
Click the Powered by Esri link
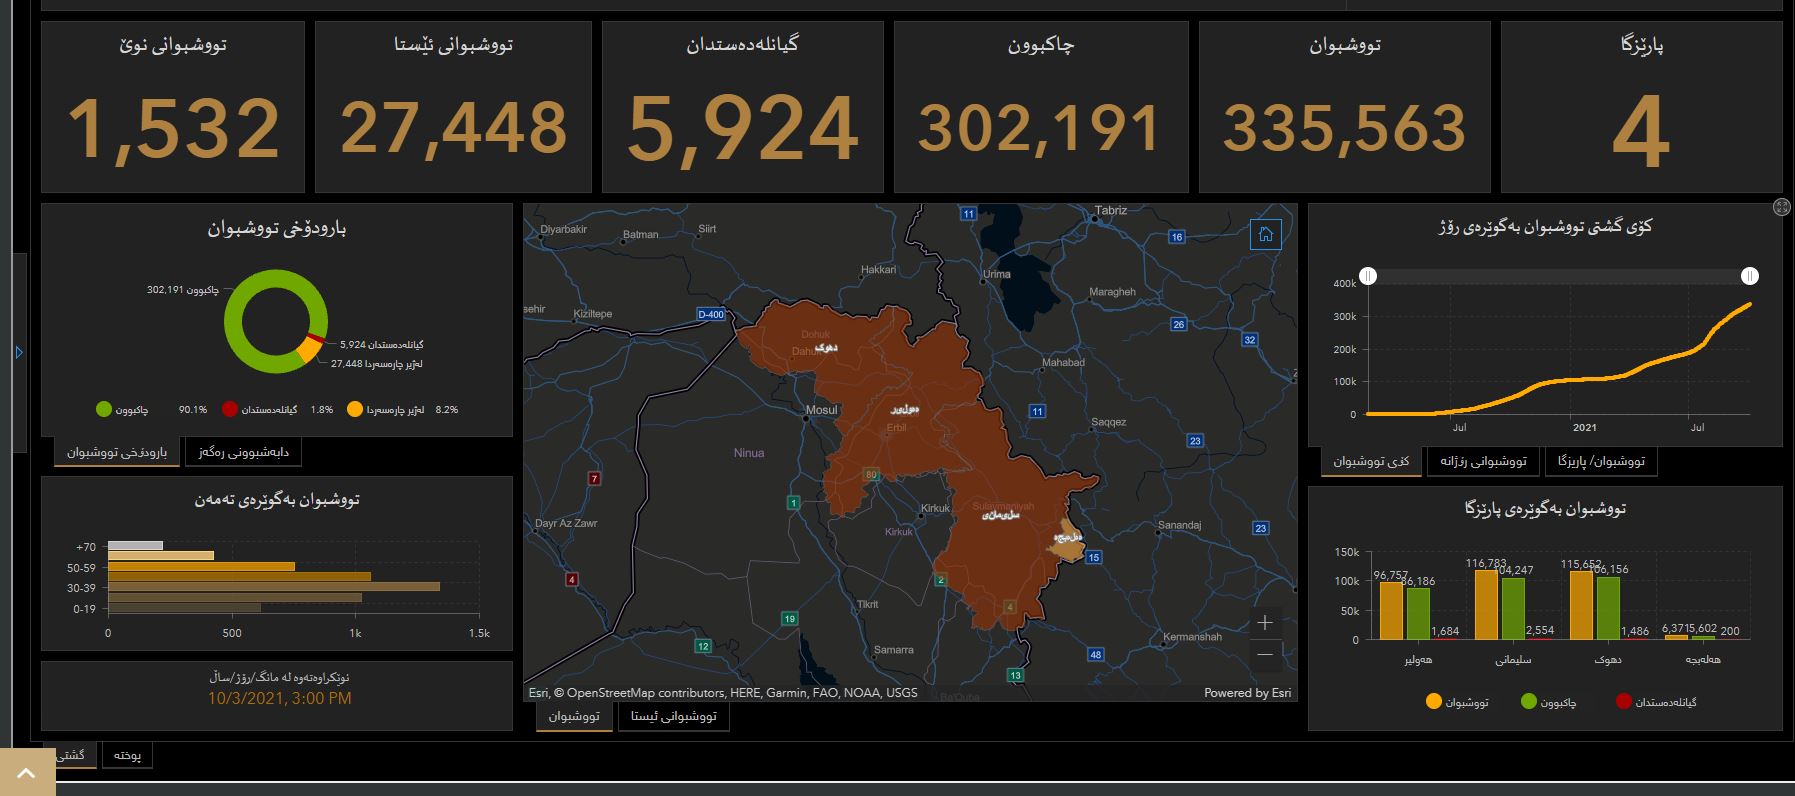(x=1247, y=692)
